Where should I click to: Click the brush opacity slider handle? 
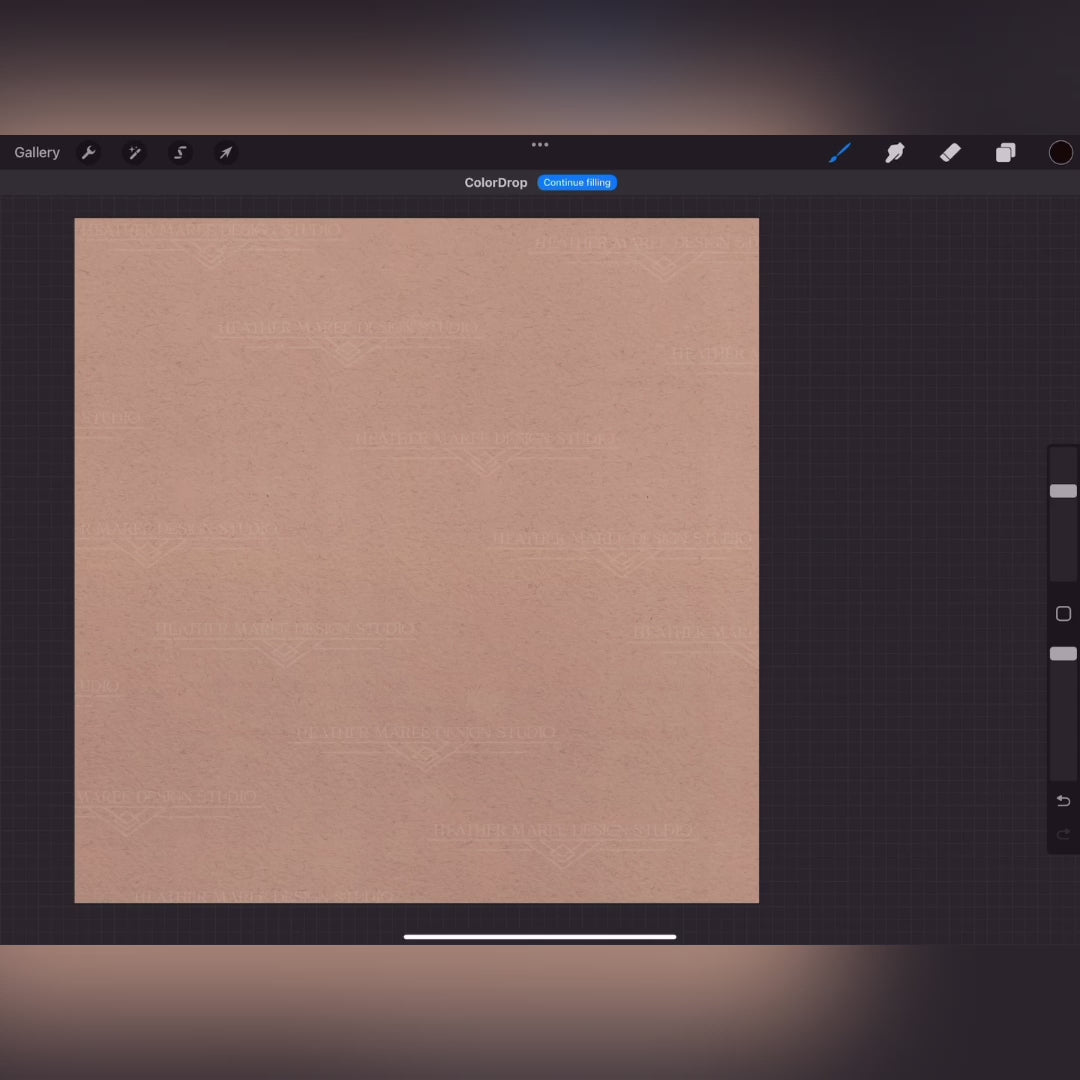click(1063, 654)
